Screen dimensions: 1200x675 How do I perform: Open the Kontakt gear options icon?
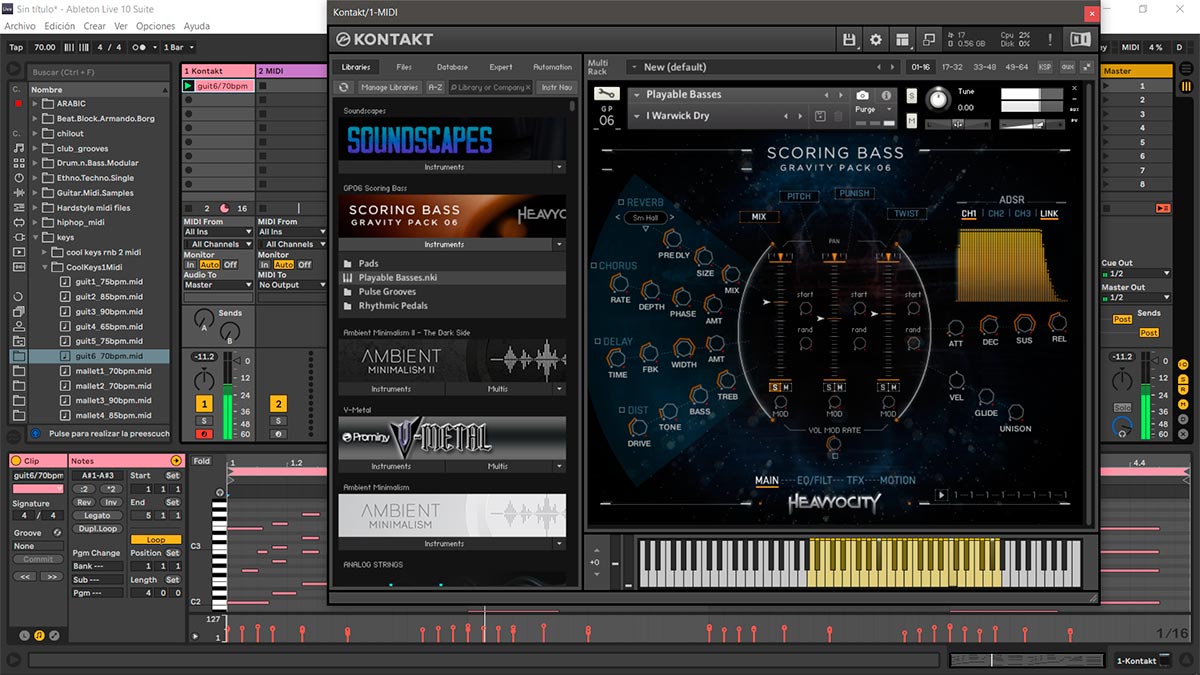876,39
